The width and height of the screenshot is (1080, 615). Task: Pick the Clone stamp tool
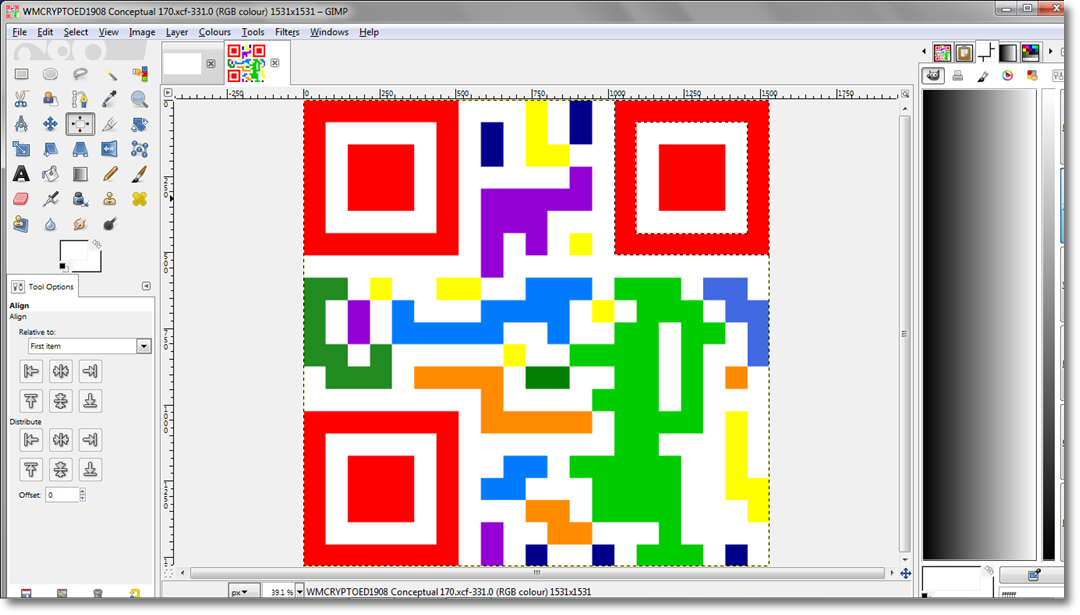click(110, 199)
